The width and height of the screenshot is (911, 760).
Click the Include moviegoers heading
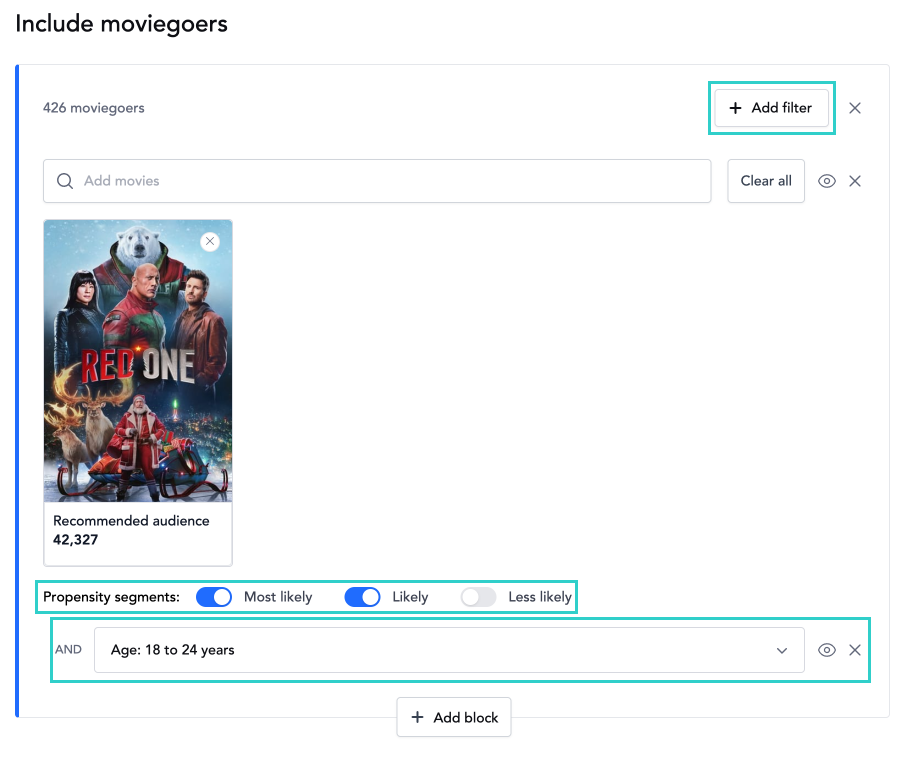121,24
